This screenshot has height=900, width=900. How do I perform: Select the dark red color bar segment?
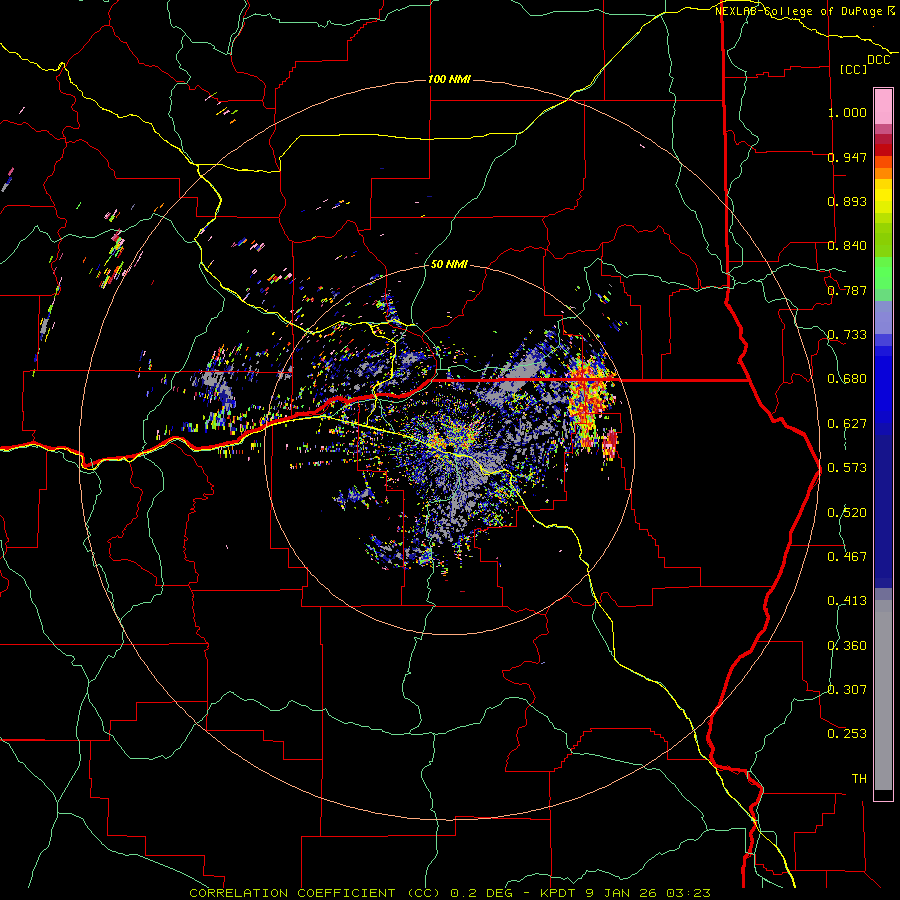[883, 150]
